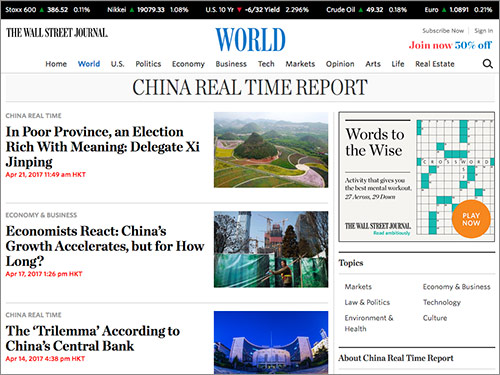
Task: Click the About China Real Time Report heading
Action: (396, 358)
